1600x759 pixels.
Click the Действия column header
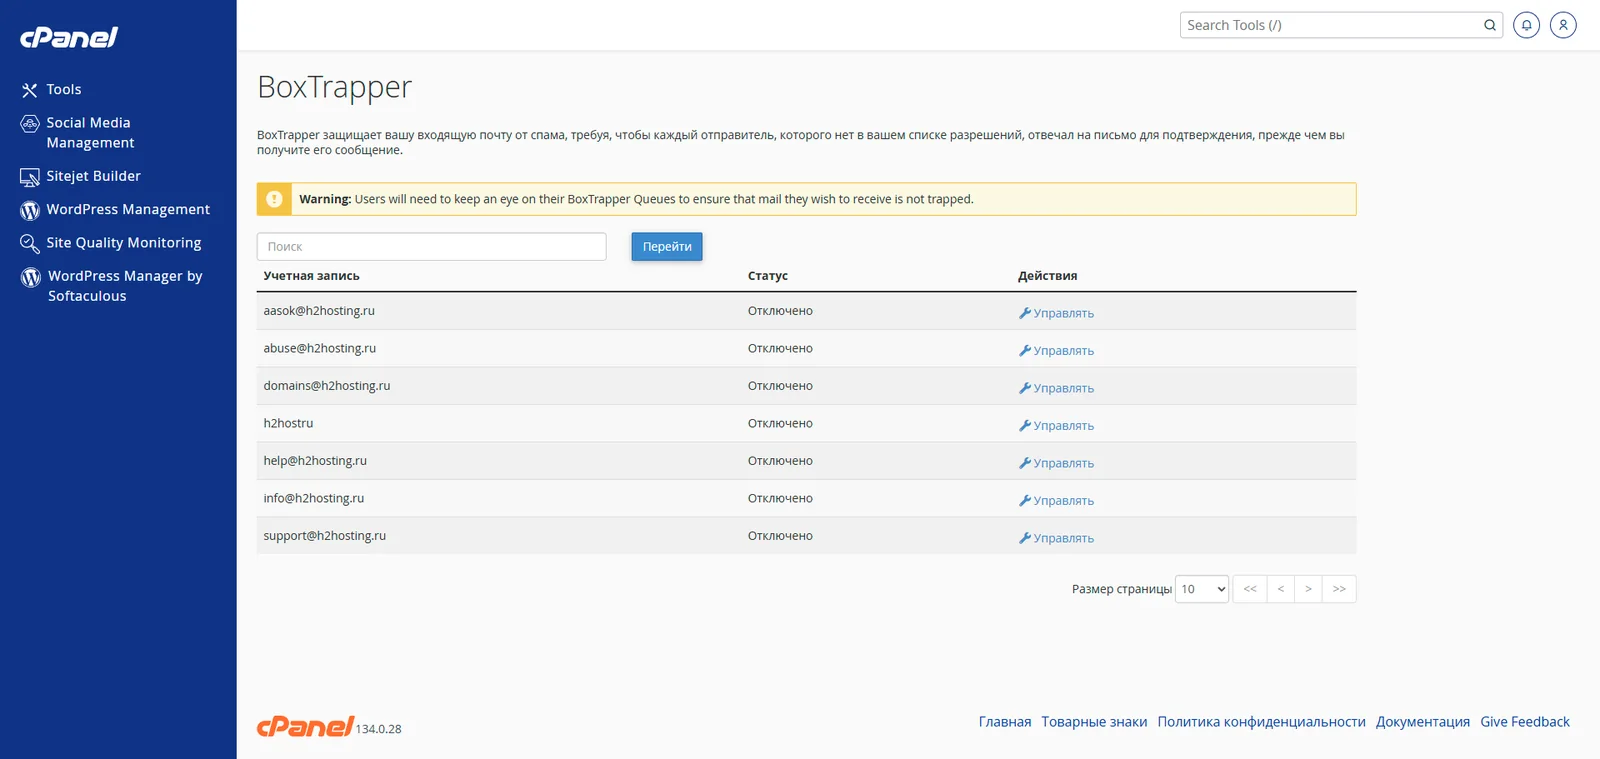[1048, 276]
